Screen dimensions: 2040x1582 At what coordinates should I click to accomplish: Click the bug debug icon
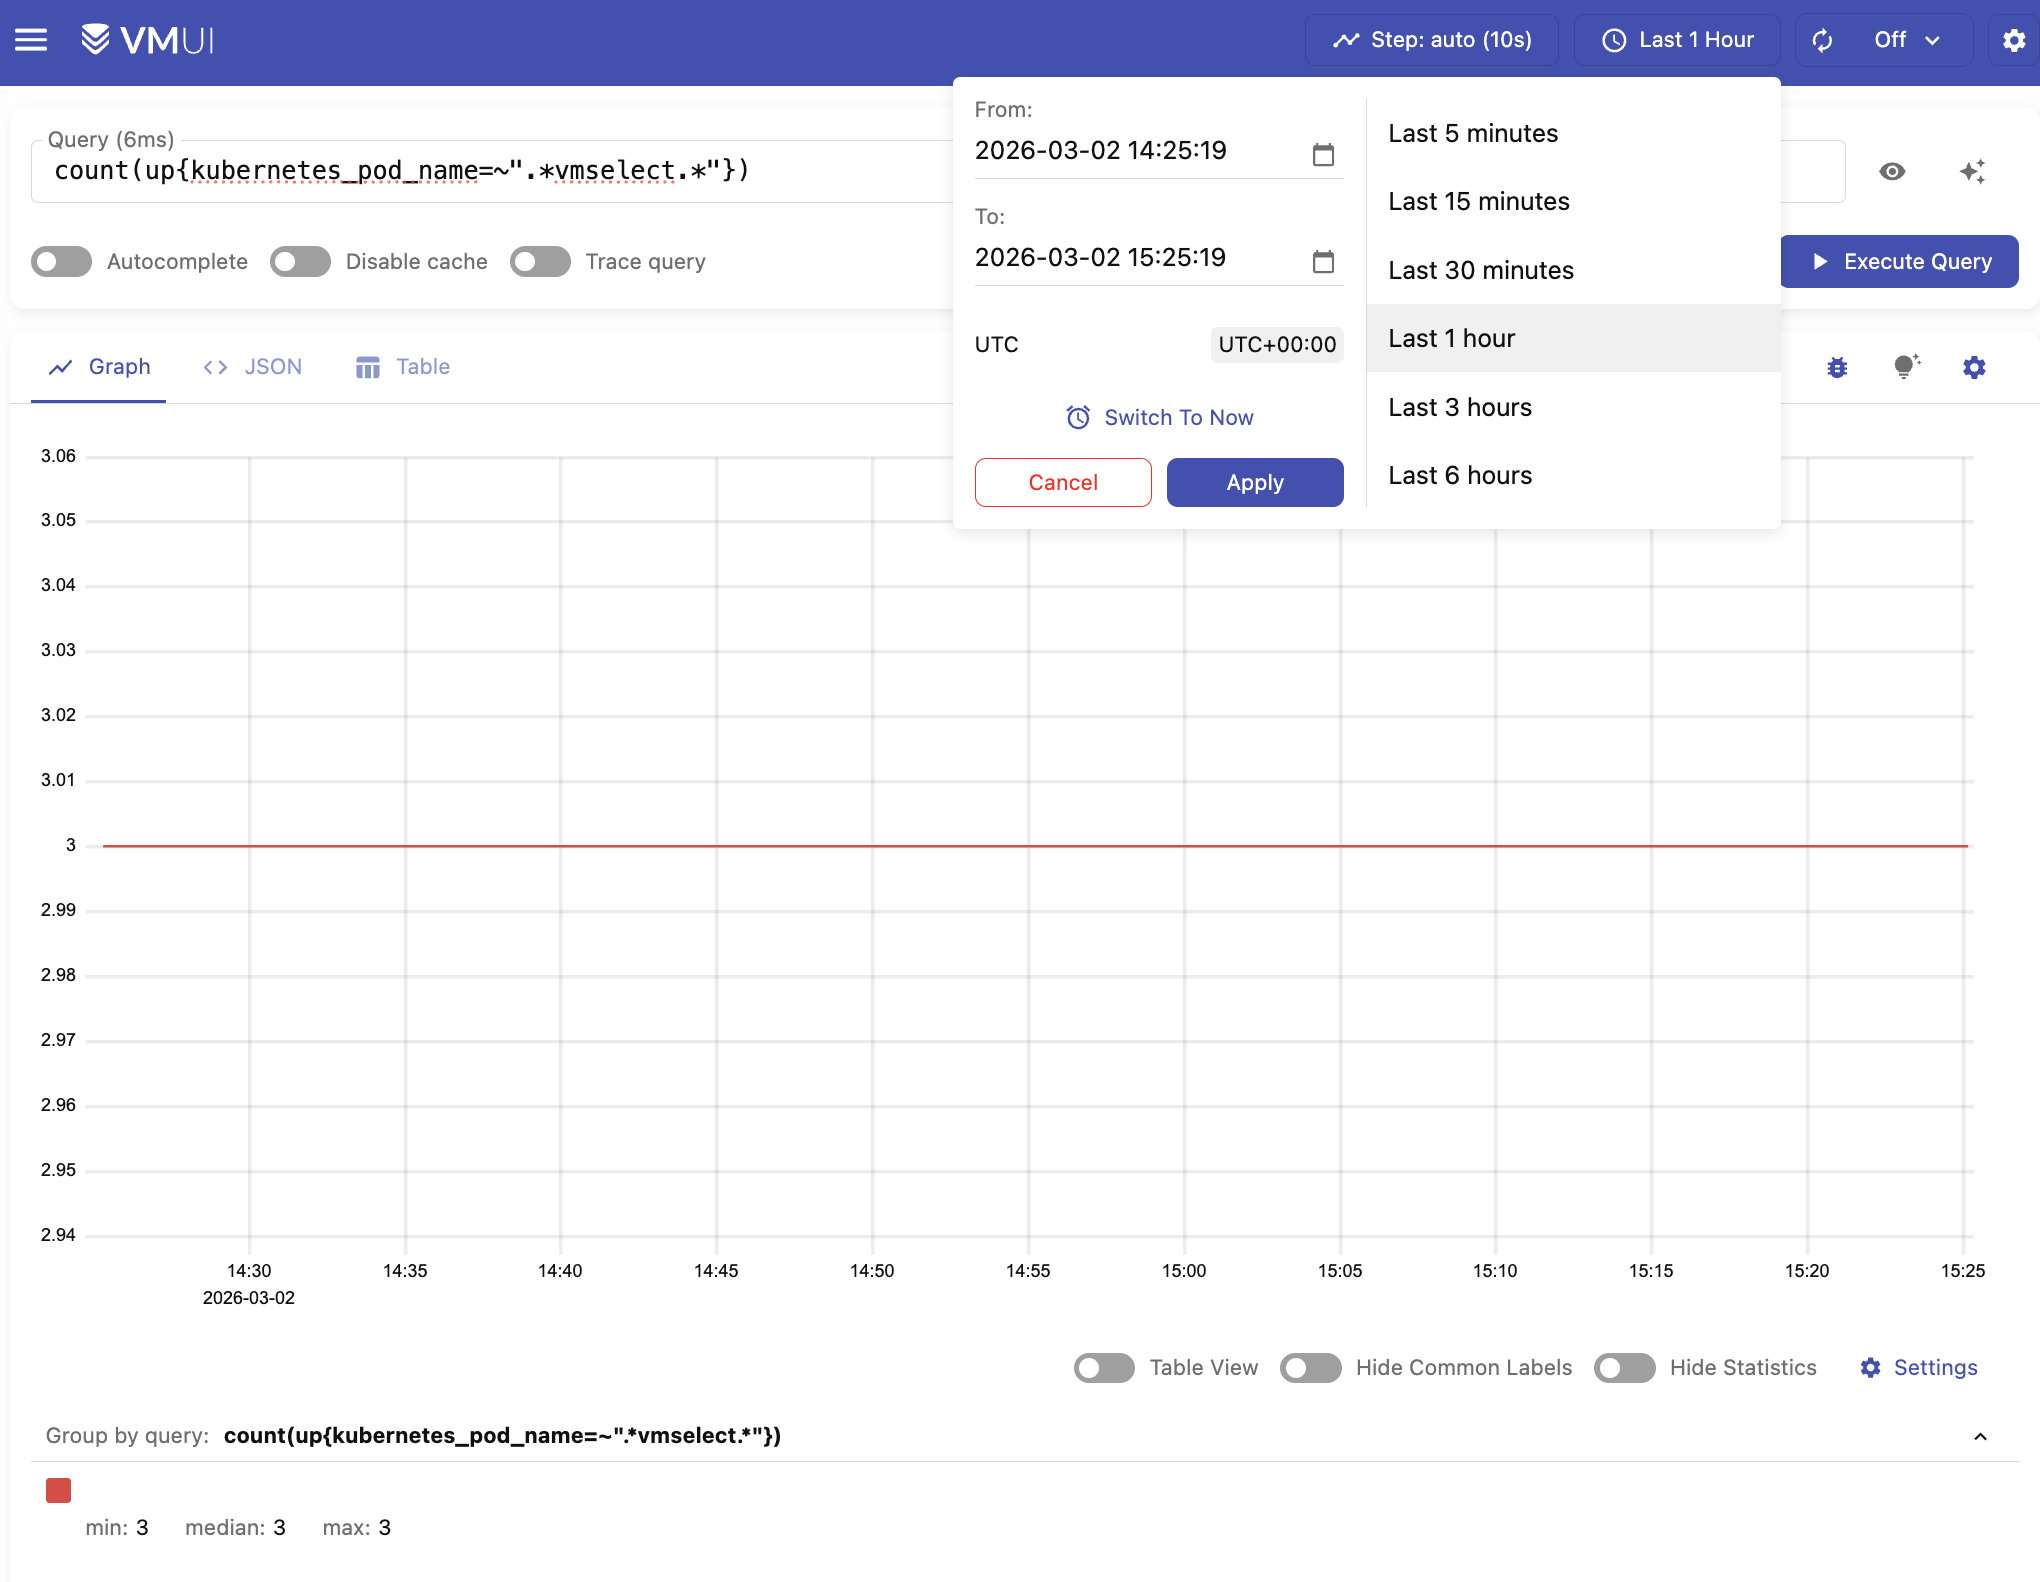pyautogui.click(x=1837, y=367)
